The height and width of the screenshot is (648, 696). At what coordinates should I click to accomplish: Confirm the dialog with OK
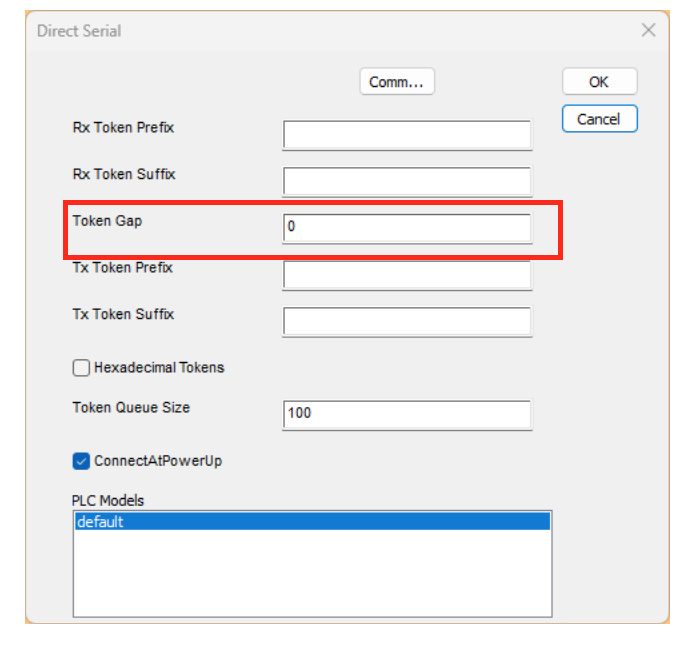pos(598,82)
